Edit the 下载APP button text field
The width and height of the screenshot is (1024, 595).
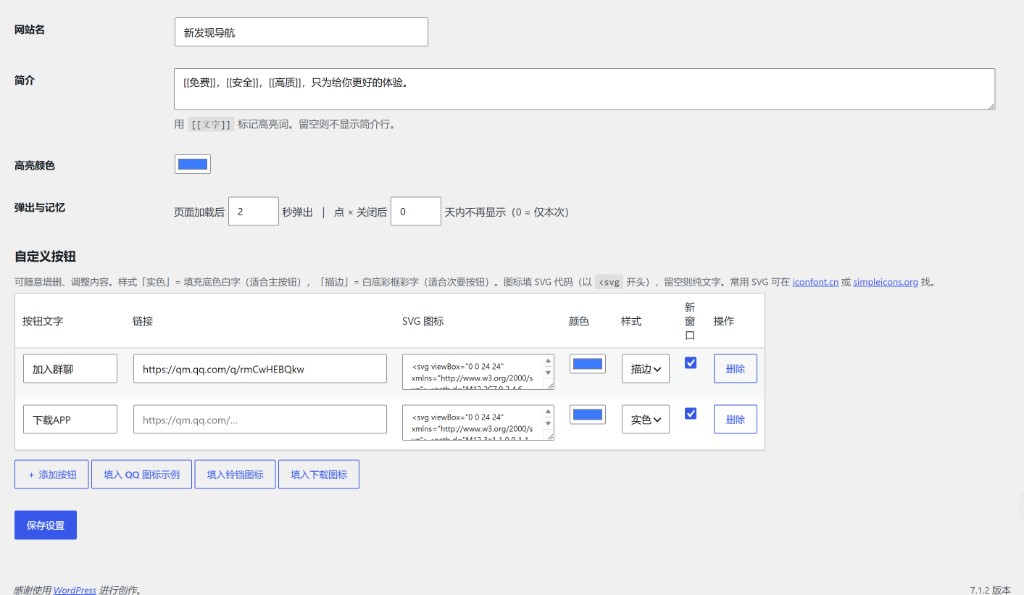(70, 419)
